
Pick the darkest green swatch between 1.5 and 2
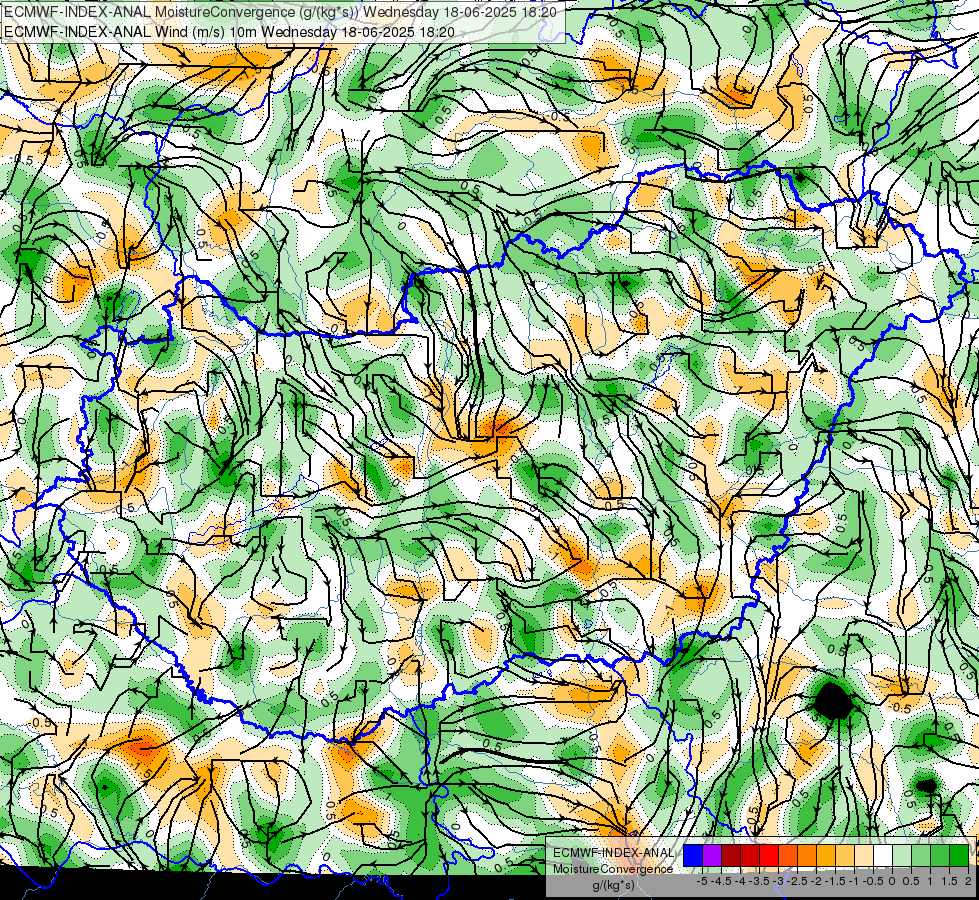point(959,856)
